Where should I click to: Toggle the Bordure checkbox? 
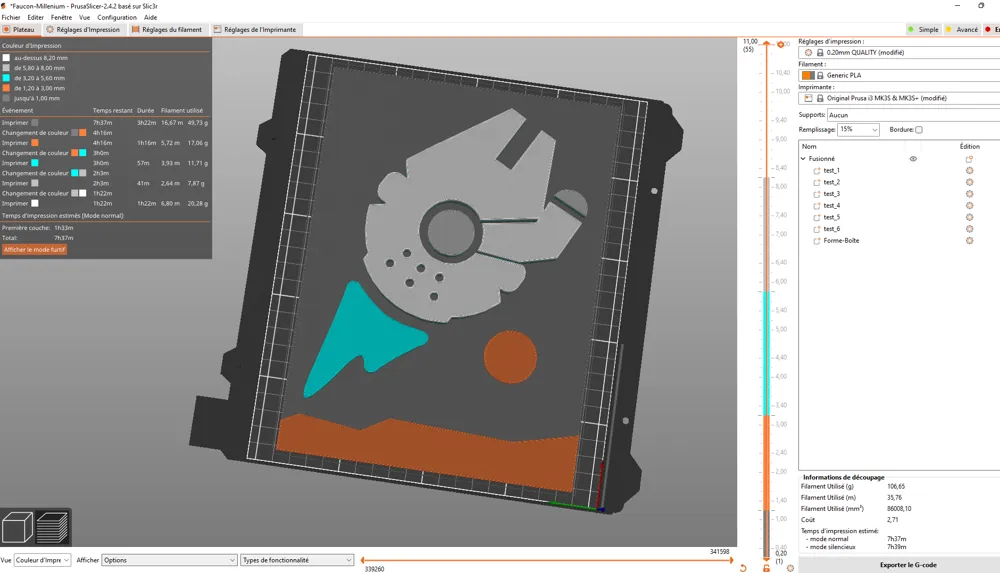coord(919,130)
